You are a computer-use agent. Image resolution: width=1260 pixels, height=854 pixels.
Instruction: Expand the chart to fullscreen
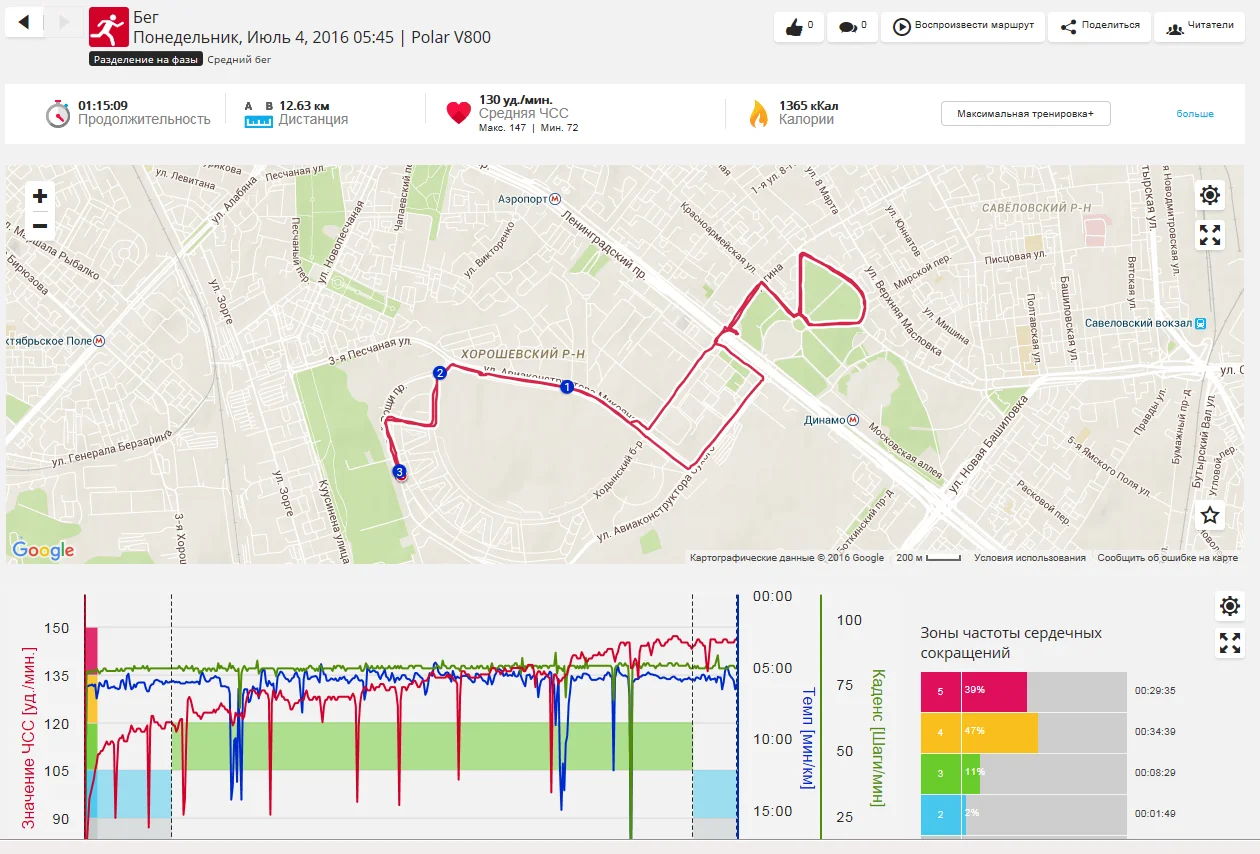point(1230,644)
